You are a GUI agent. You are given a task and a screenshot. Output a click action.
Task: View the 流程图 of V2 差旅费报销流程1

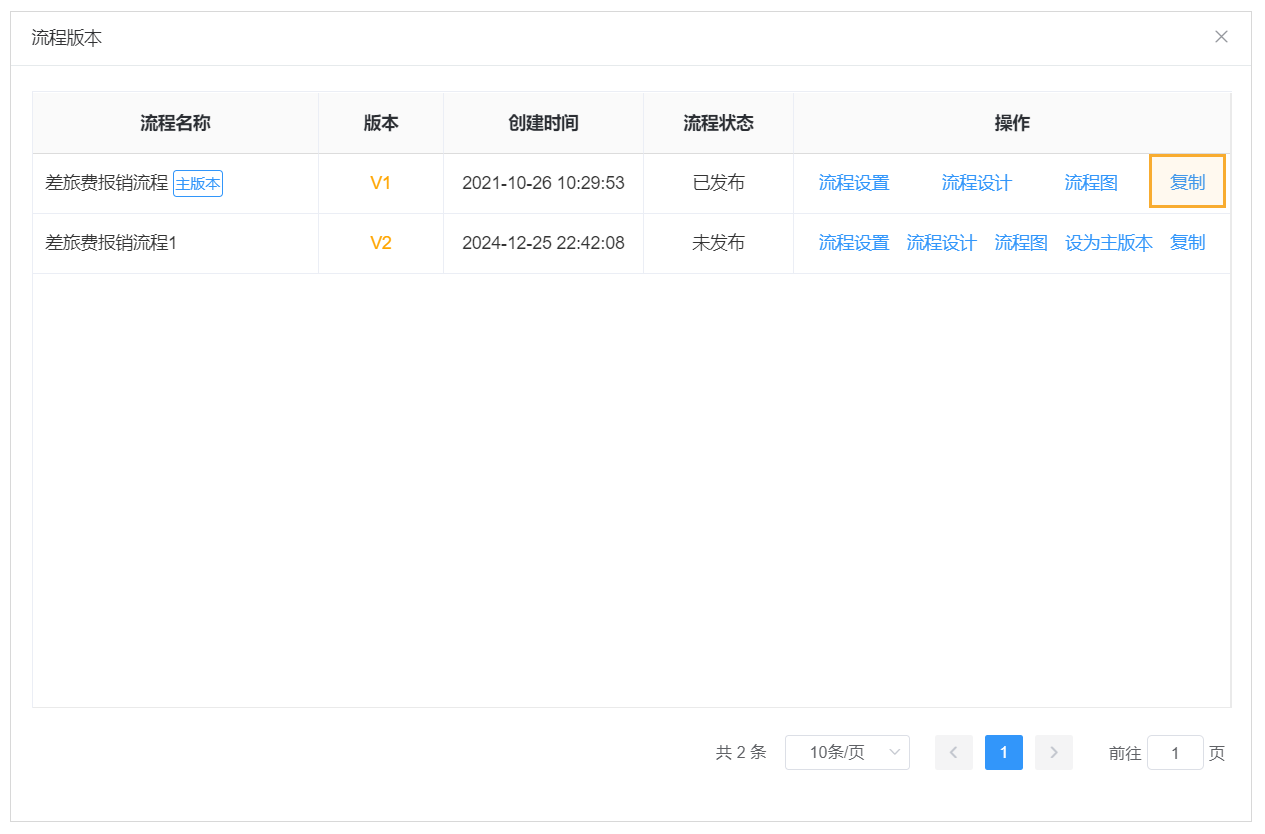pos(1020,242)
